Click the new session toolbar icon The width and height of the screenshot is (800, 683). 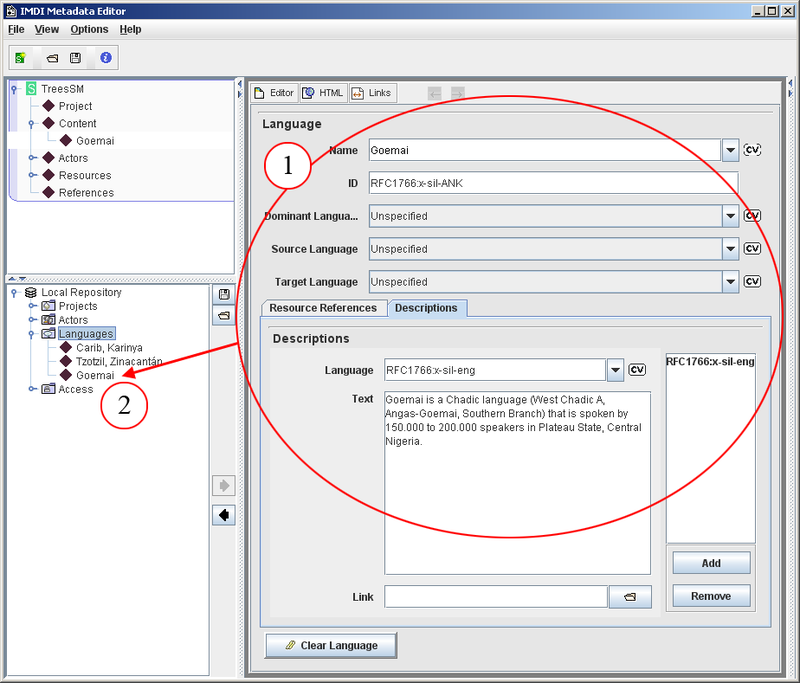[20, 58]
